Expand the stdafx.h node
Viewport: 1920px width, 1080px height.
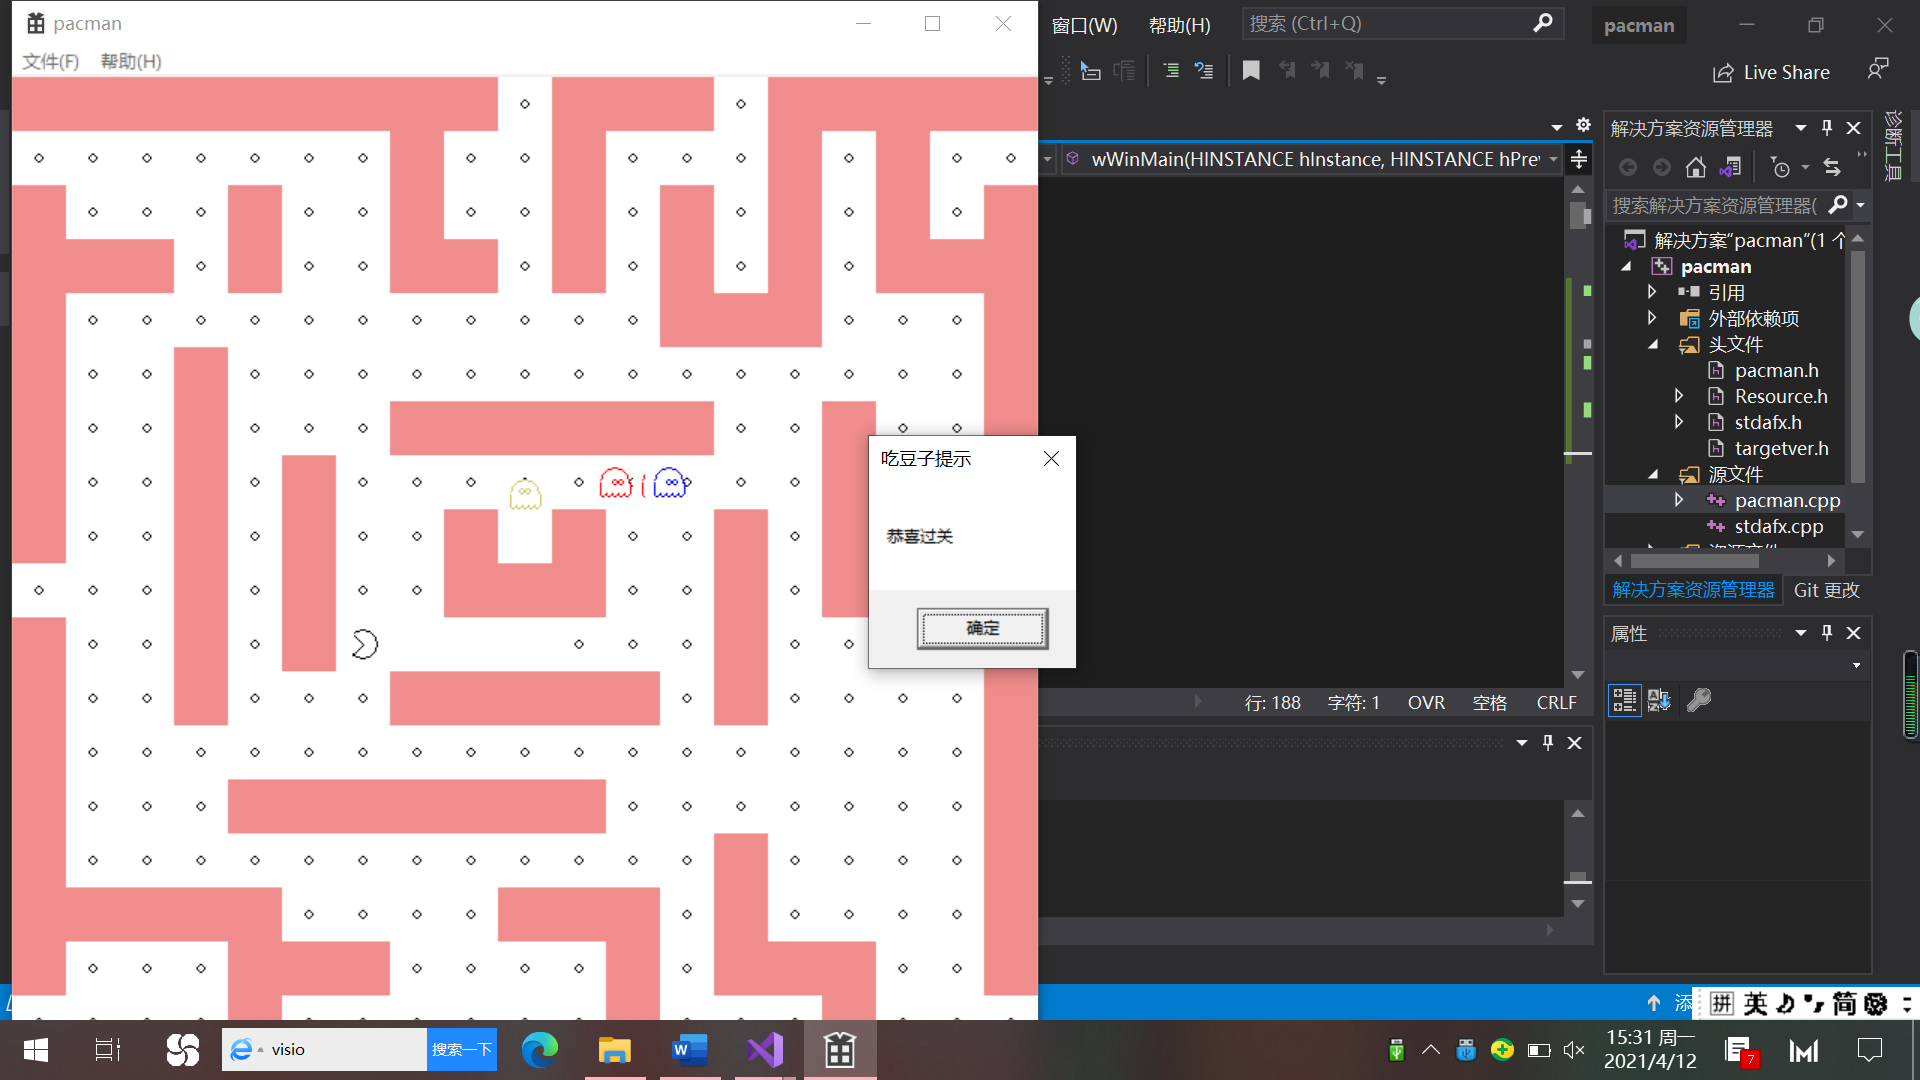1679,422
